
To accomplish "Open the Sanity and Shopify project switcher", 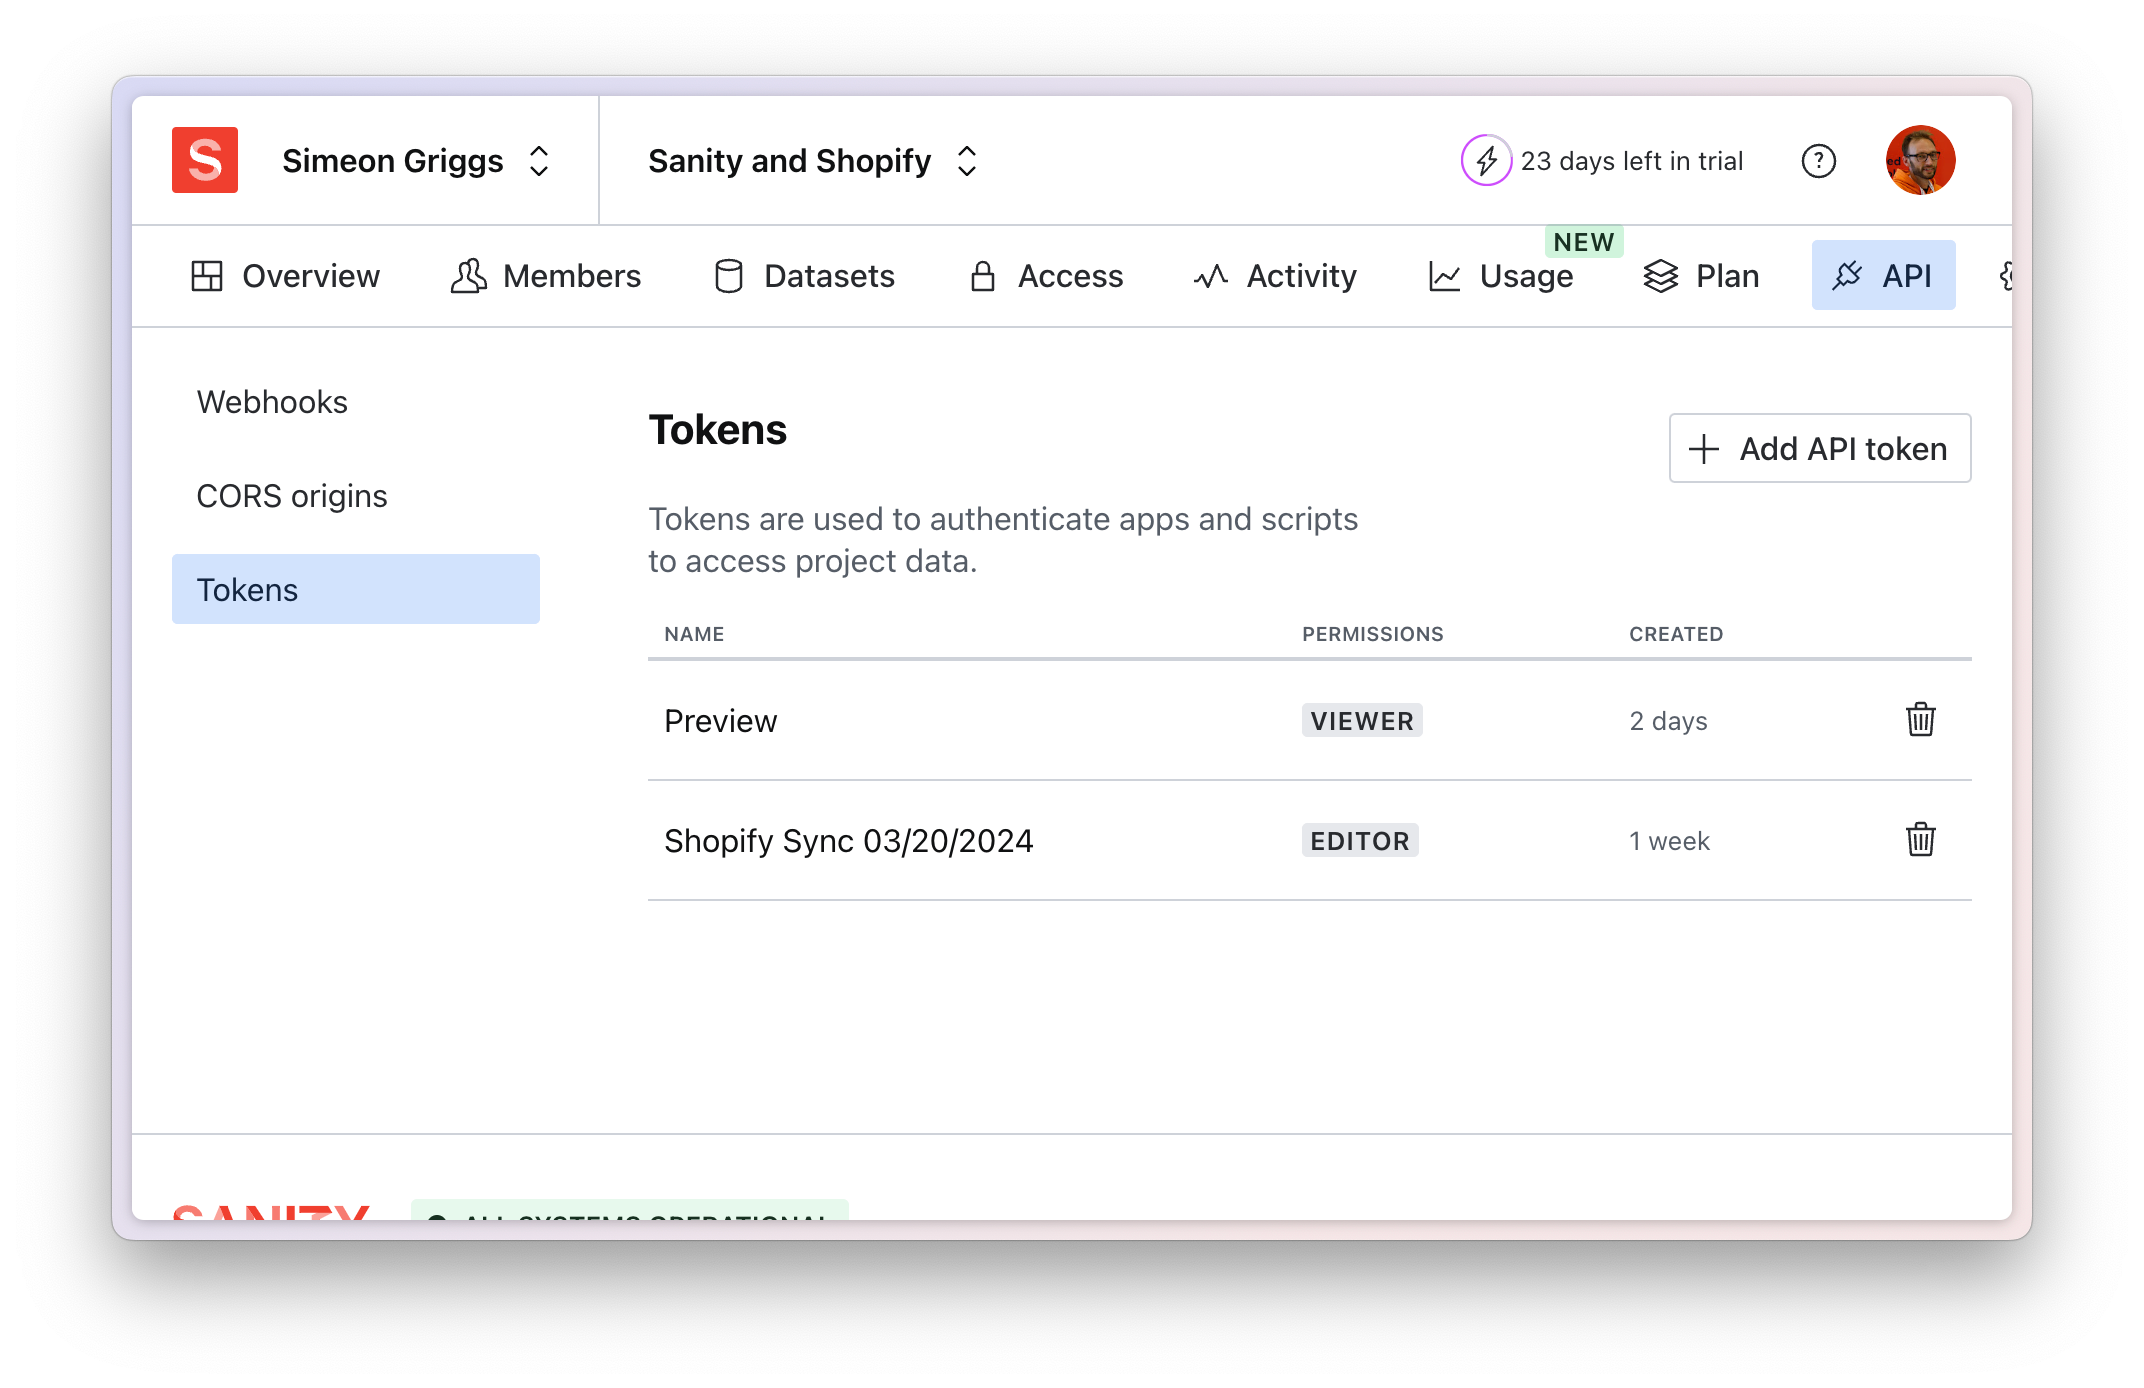I will point(812,161).
